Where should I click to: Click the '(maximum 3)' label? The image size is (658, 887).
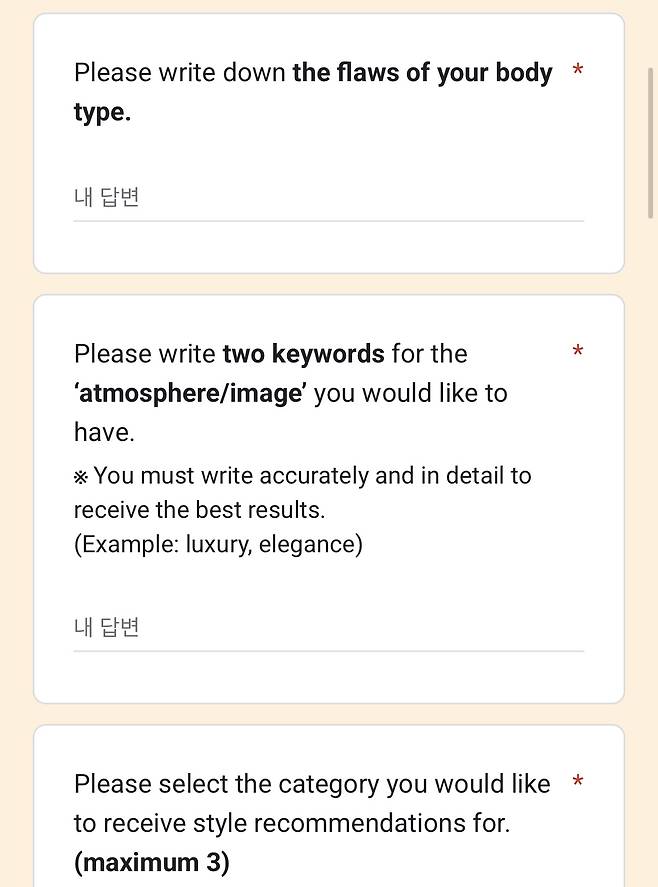[x=151, y=862]
